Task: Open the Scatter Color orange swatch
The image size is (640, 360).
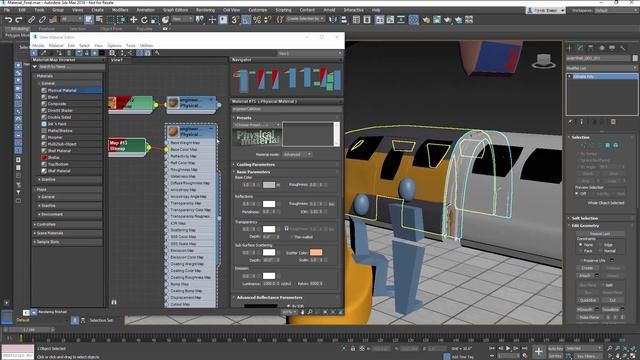Action: click(x=316, y=252)
